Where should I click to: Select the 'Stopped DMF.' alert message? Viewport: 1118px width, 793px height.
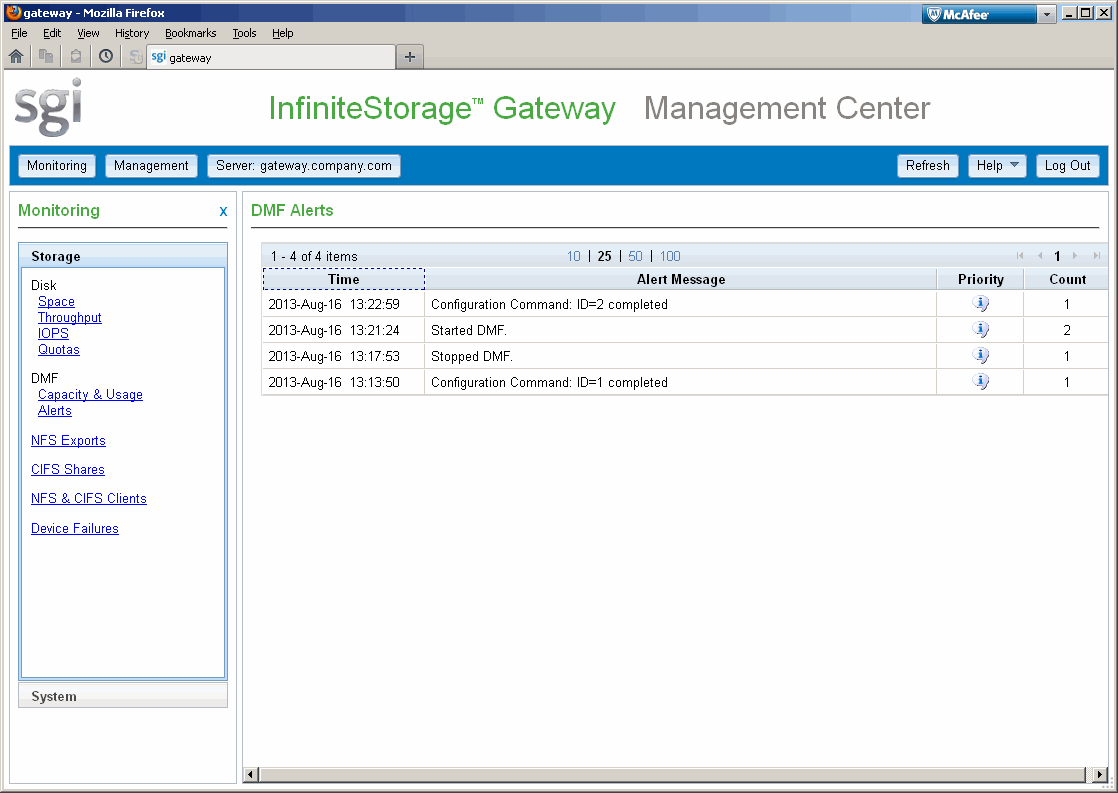(x=472, y=356)
